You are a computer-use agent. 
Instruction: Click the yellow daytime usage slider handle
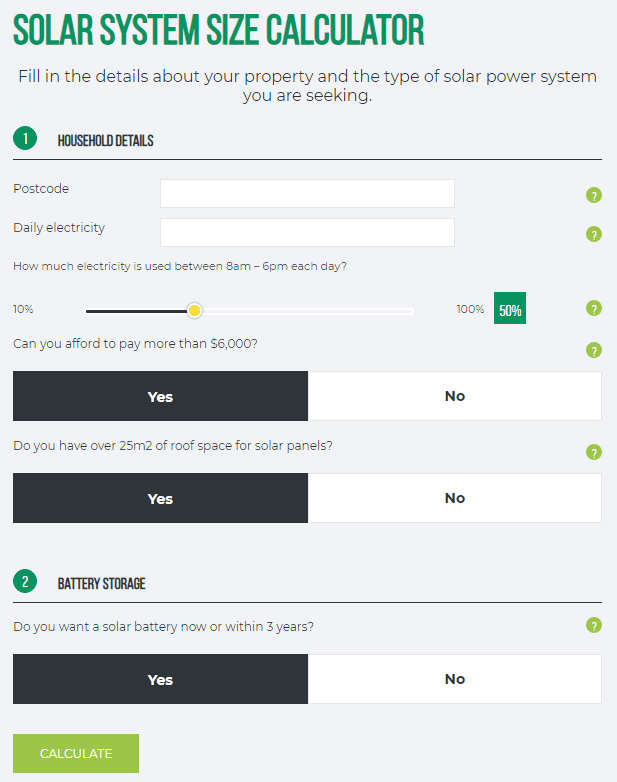(x=195, y=311)
